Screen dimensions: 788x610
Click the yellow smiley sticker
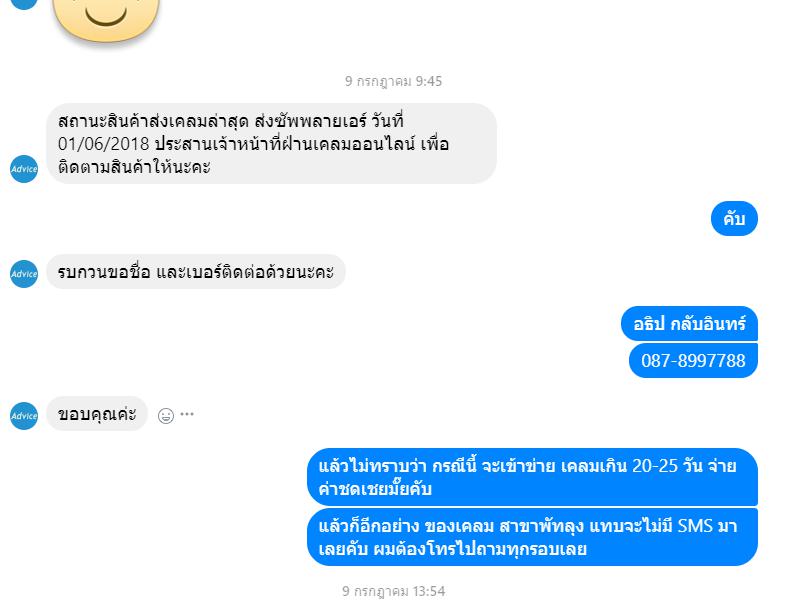pos(106,19)
